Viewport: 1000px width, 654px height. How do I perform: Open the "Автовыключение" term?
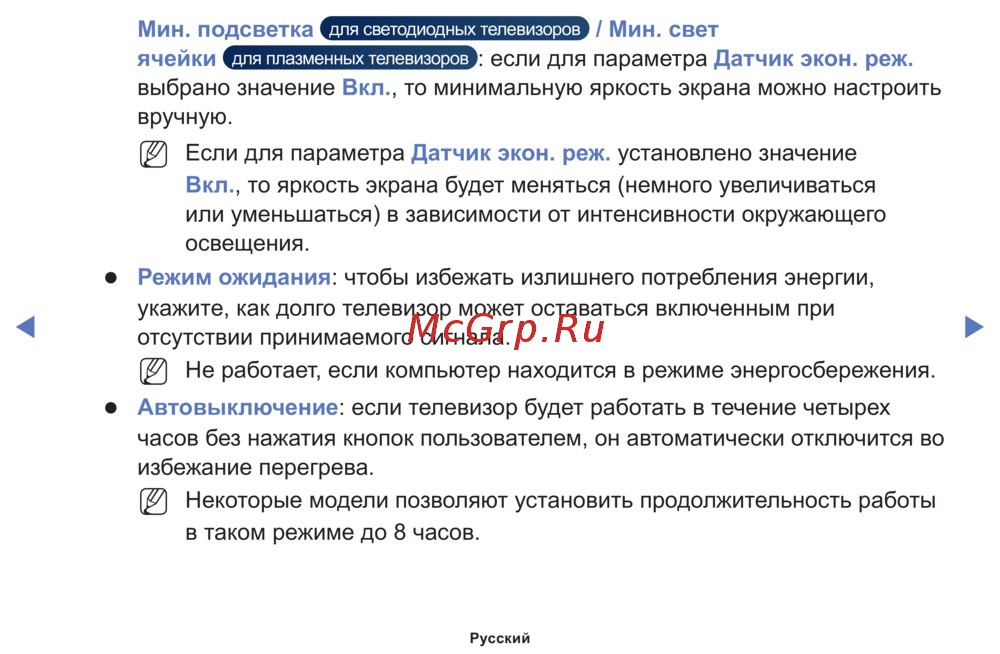(238, 408)
